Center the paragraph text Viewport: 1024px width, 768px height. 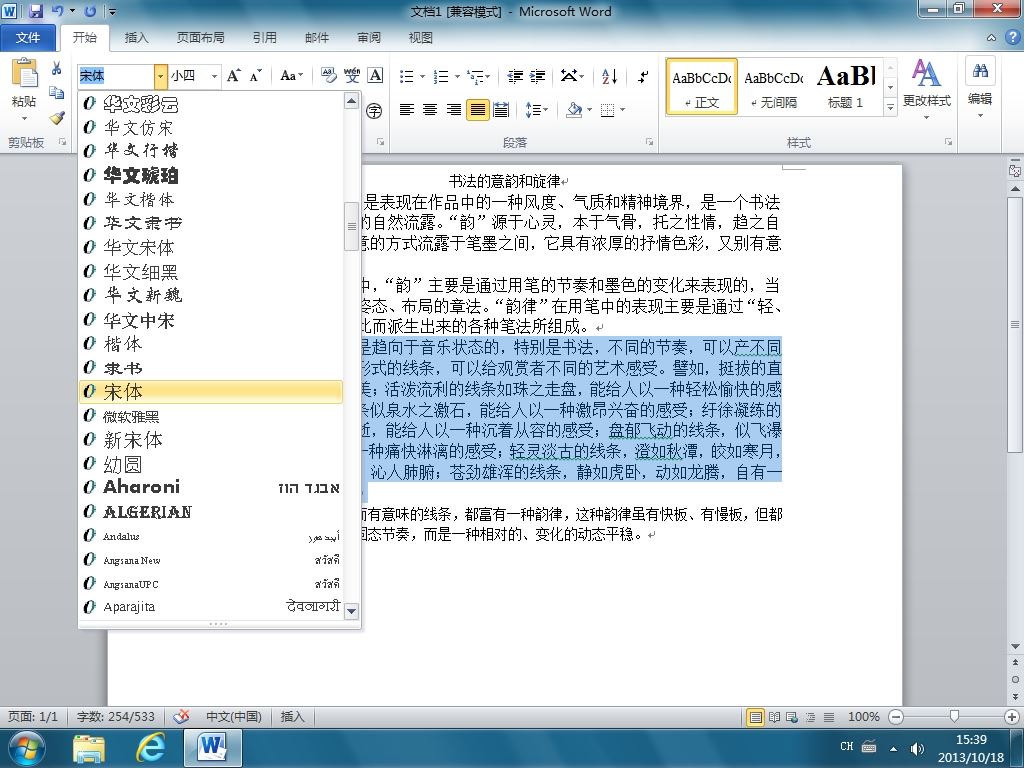point(430,110)
